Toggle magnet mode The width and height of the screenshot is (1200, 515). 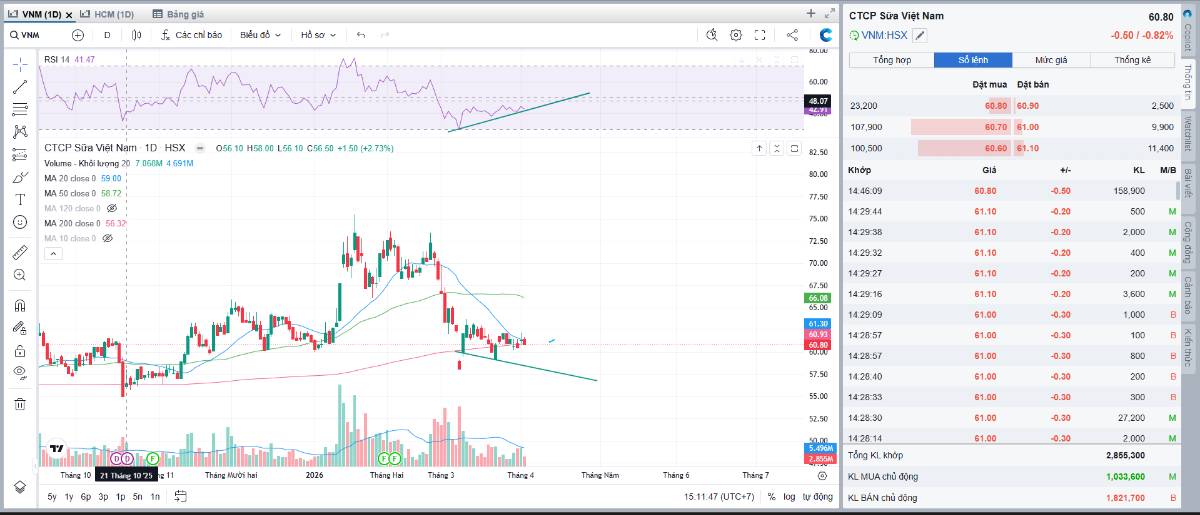click(20, 305)
